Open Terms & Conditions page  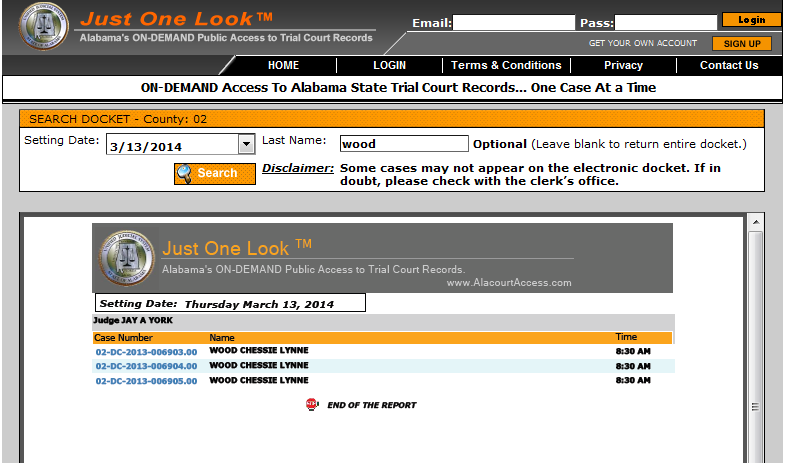click(x=506, y=65)
